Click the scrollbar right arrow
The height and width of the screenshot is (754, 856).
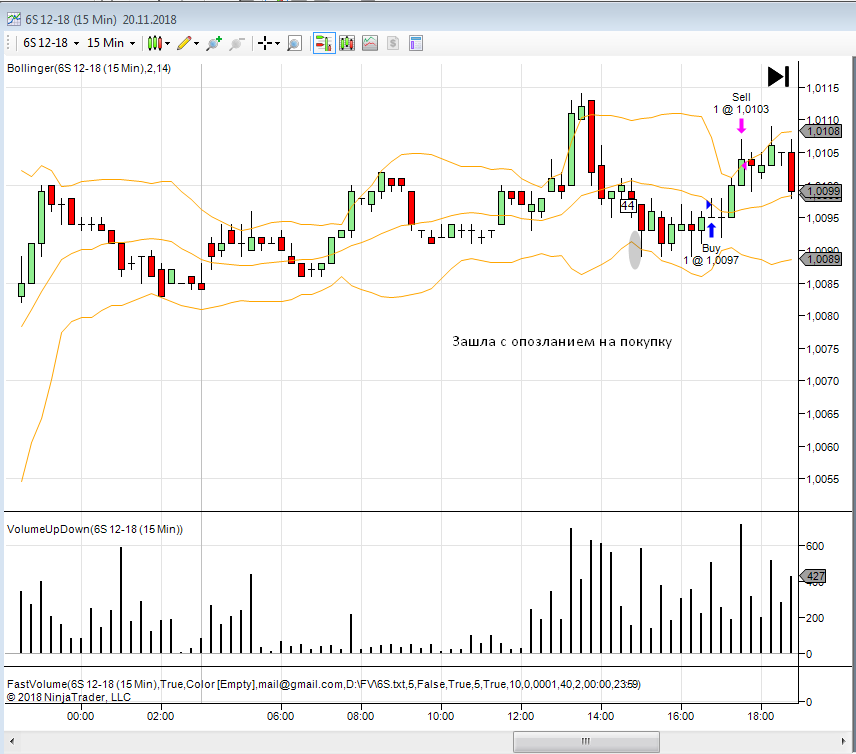point(843,741)
